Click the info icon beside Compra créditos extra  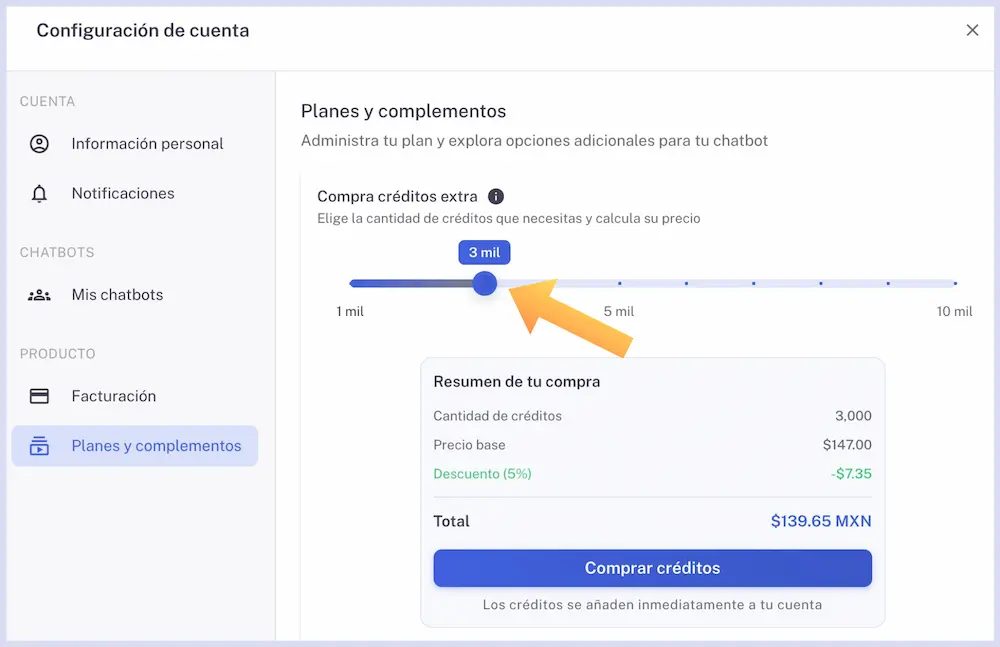496,197
